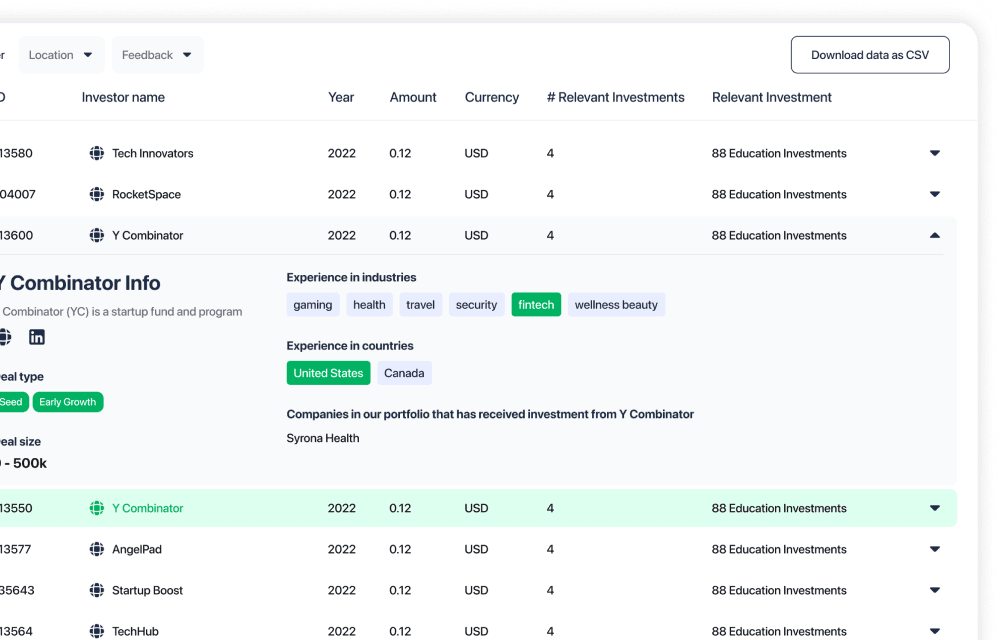
Task: Click the green globe icon in highlighted row
Action: click(96, 508)
